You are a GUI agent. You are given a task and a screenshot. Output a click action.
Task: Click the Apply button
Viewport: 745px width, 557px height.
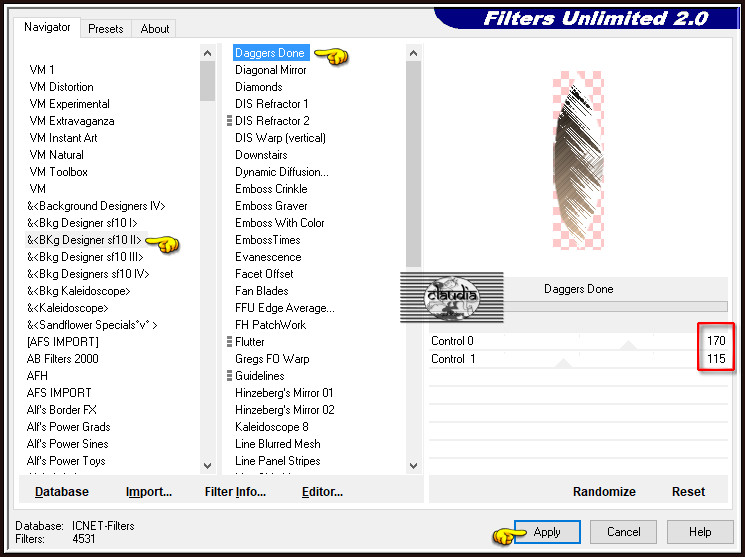(x=547, y=532)
